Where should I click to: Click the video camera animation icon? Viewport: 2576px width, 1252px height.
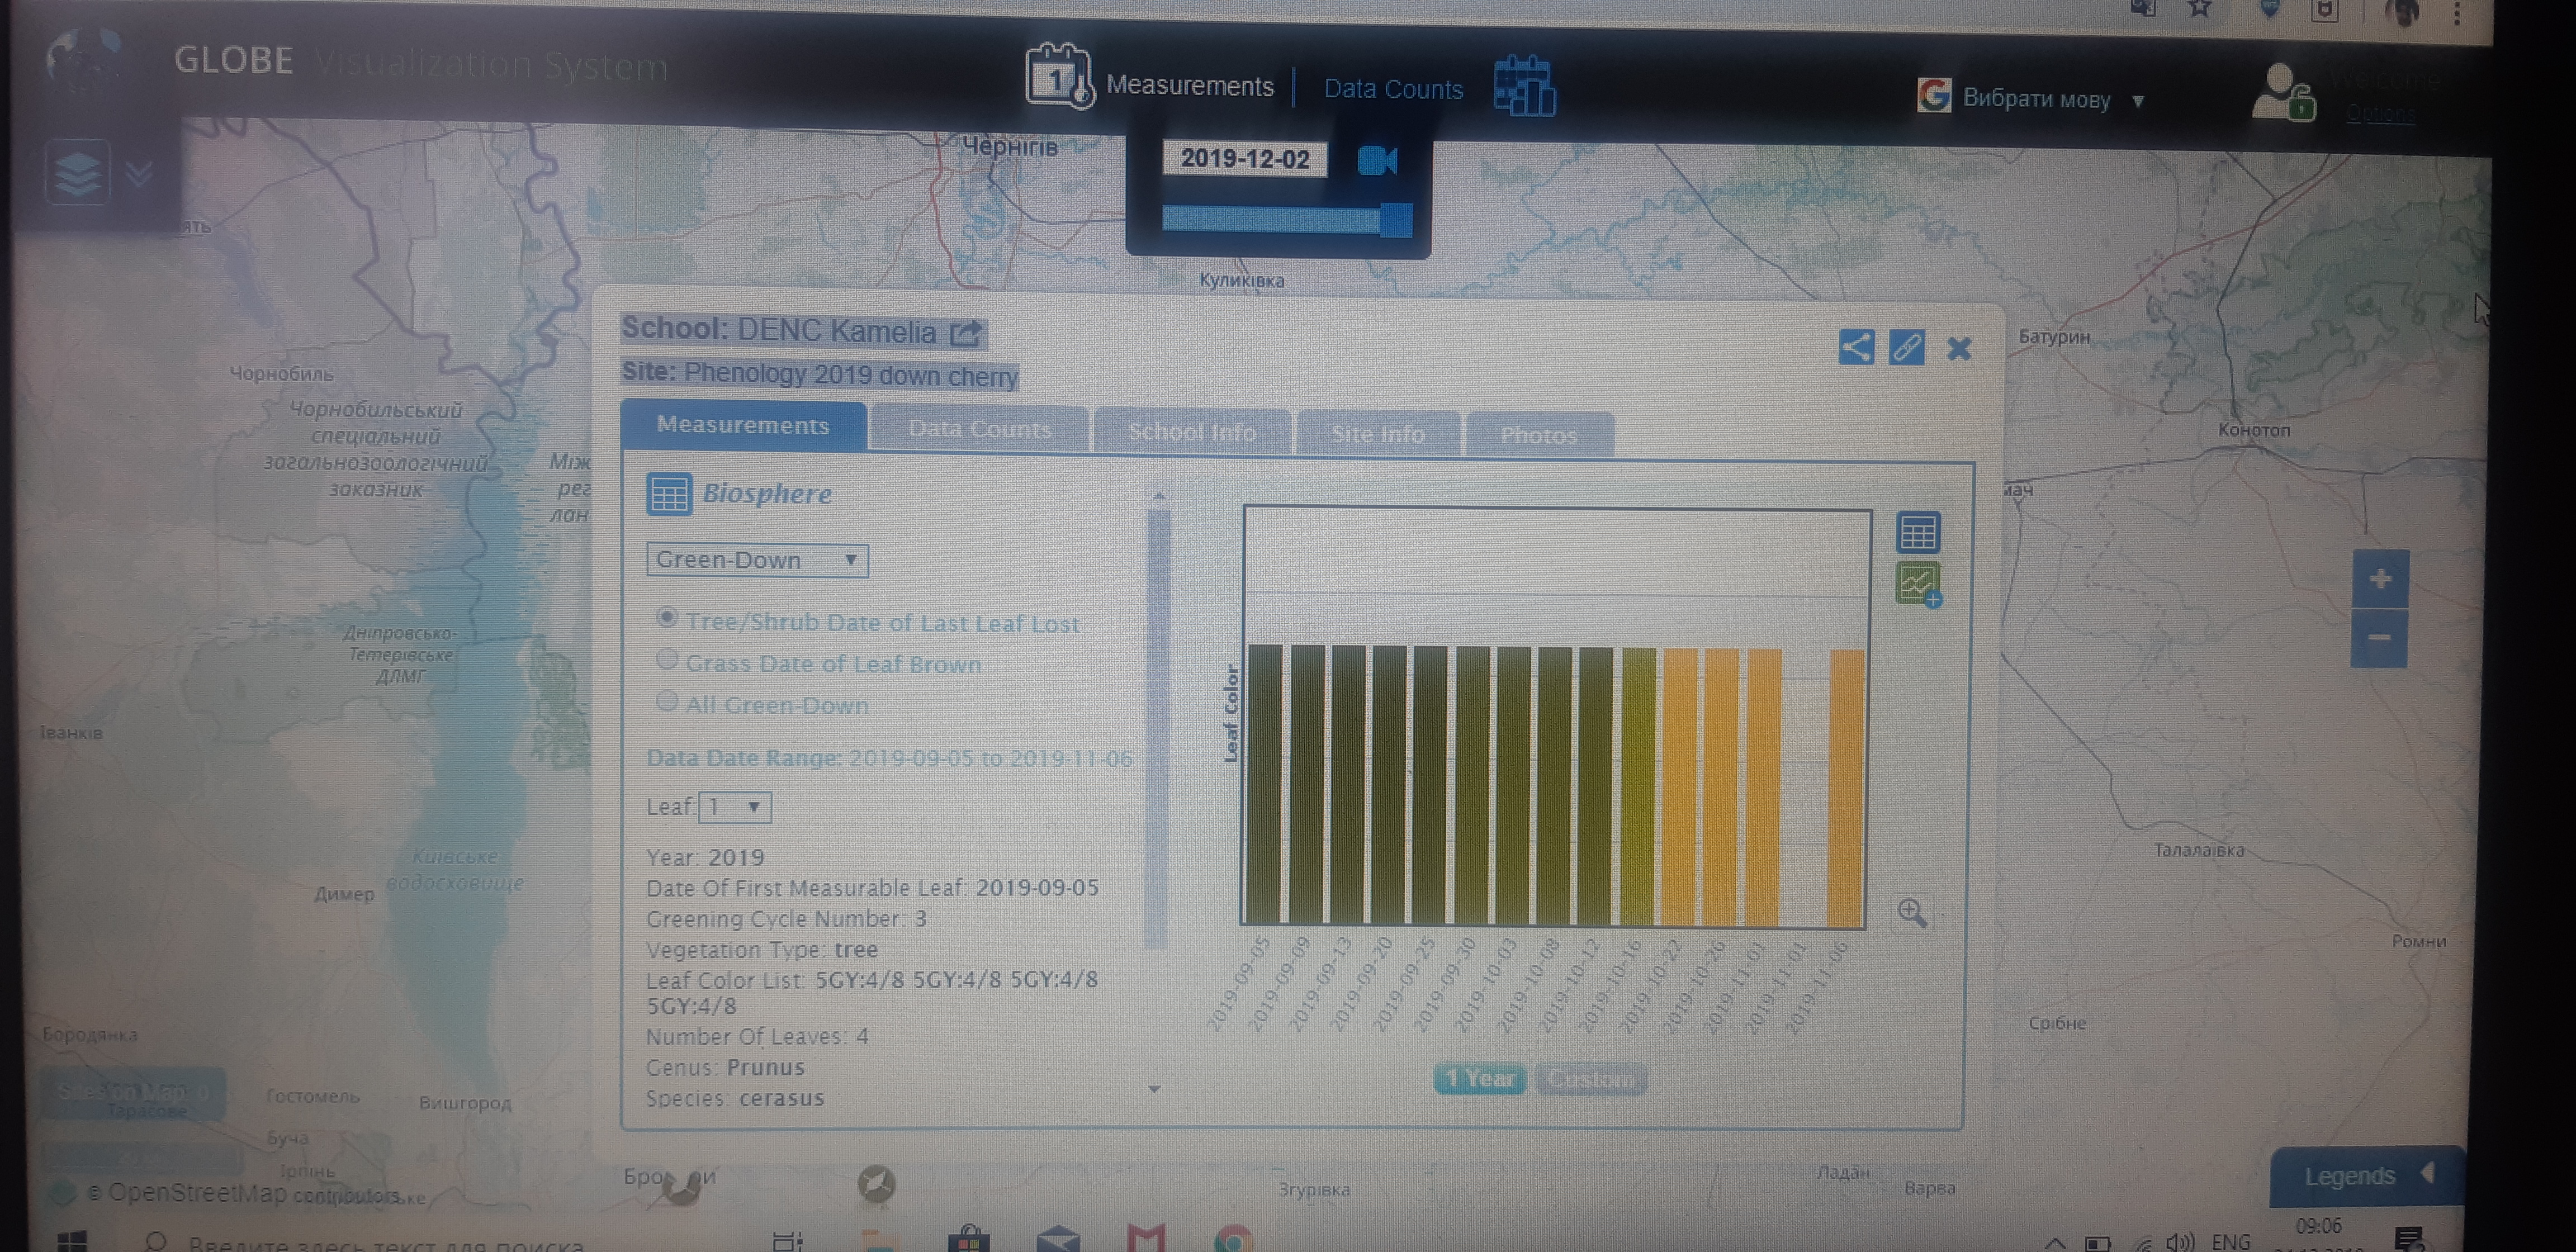click(1377, 161)
